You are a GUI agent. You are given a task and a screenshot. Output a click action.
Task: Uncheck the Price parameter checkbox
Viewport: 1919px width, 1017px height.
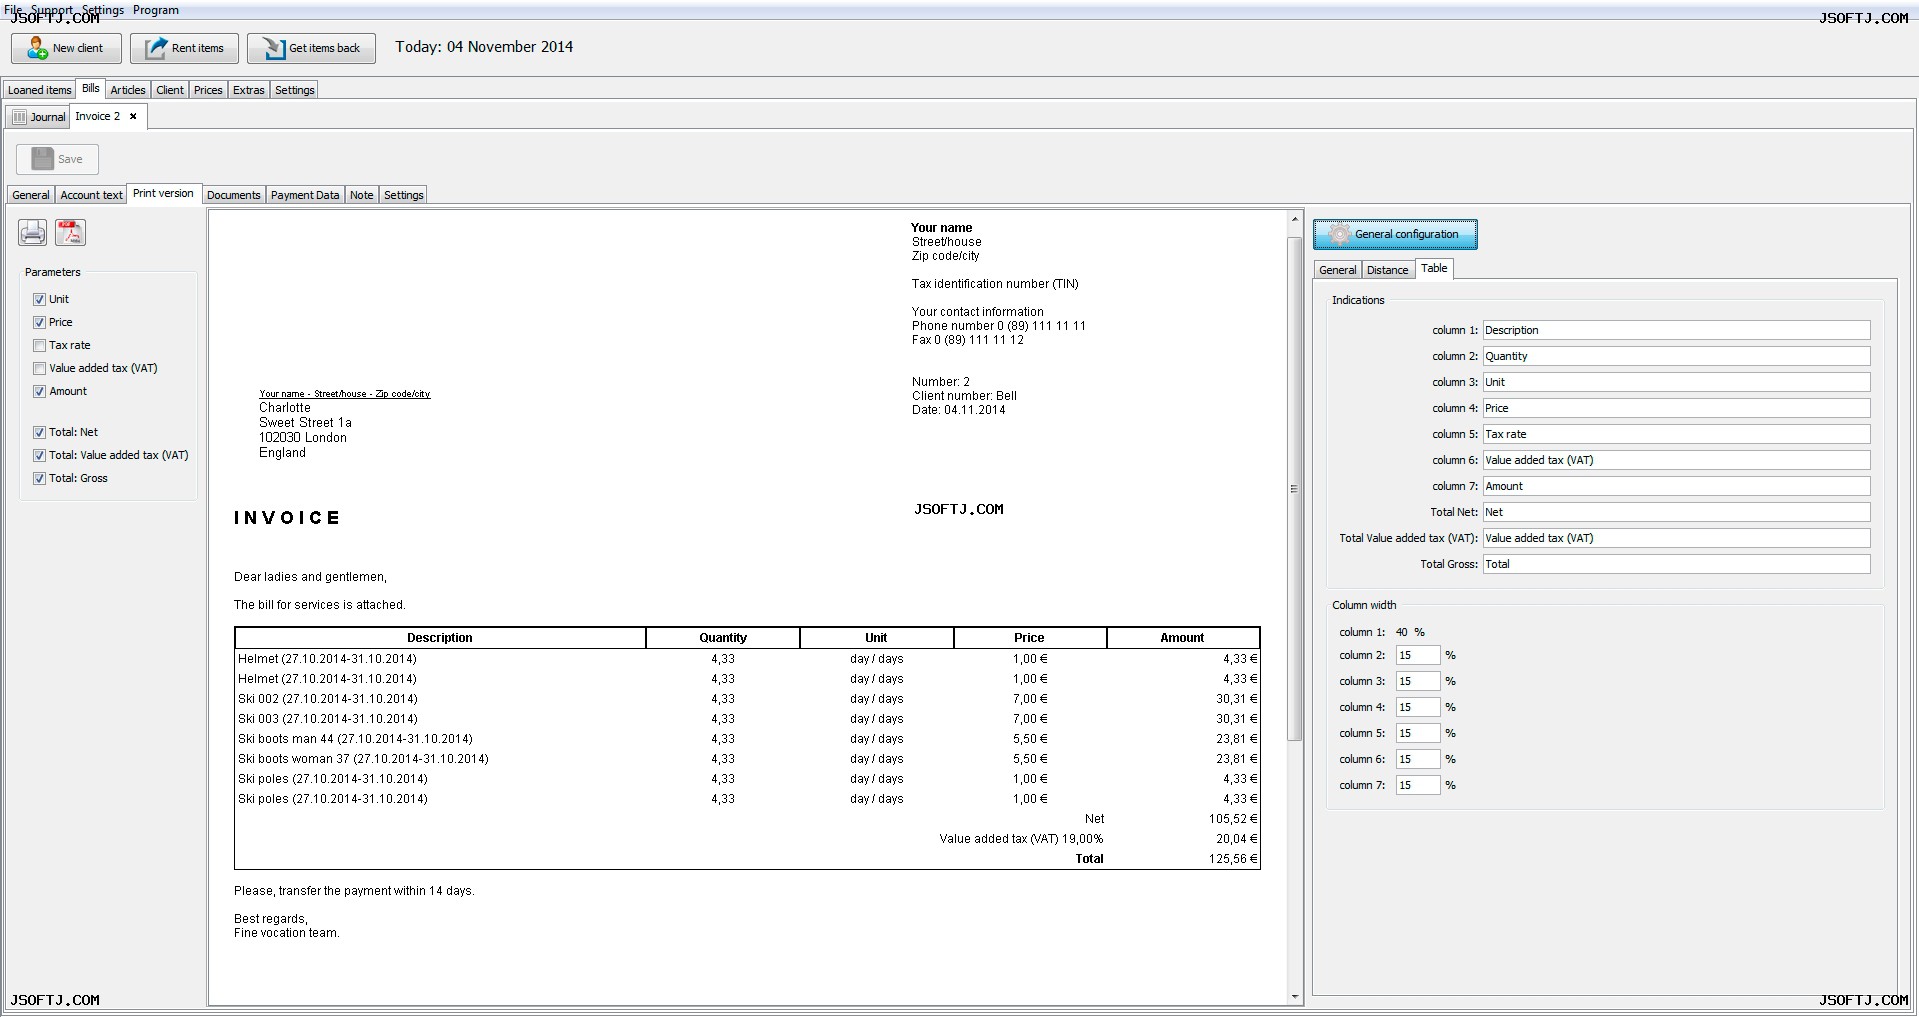click(40, 322)
